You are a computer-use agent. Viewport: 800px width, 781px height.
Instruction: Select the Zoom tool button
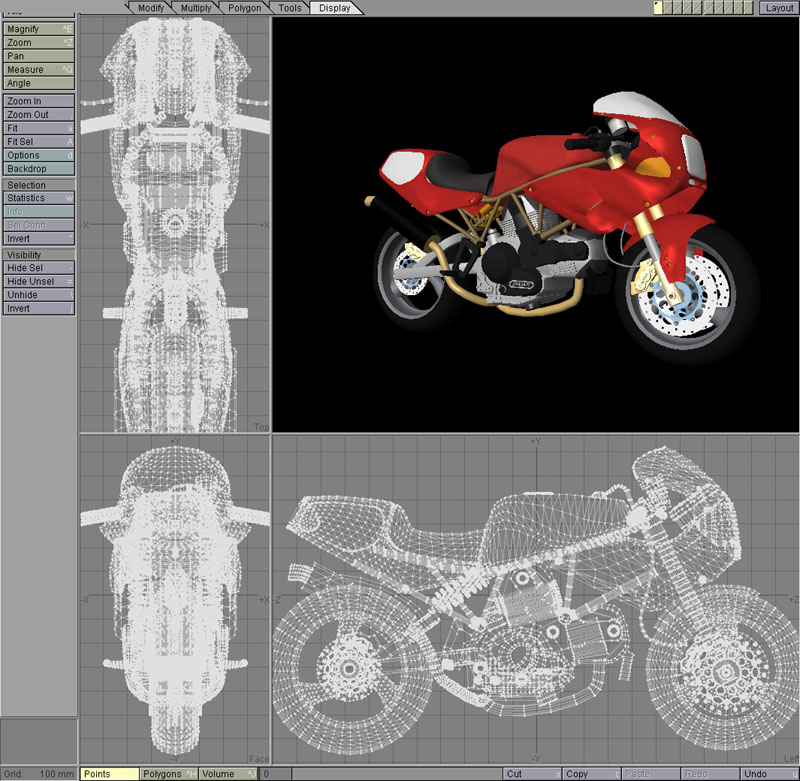(39, 42)
